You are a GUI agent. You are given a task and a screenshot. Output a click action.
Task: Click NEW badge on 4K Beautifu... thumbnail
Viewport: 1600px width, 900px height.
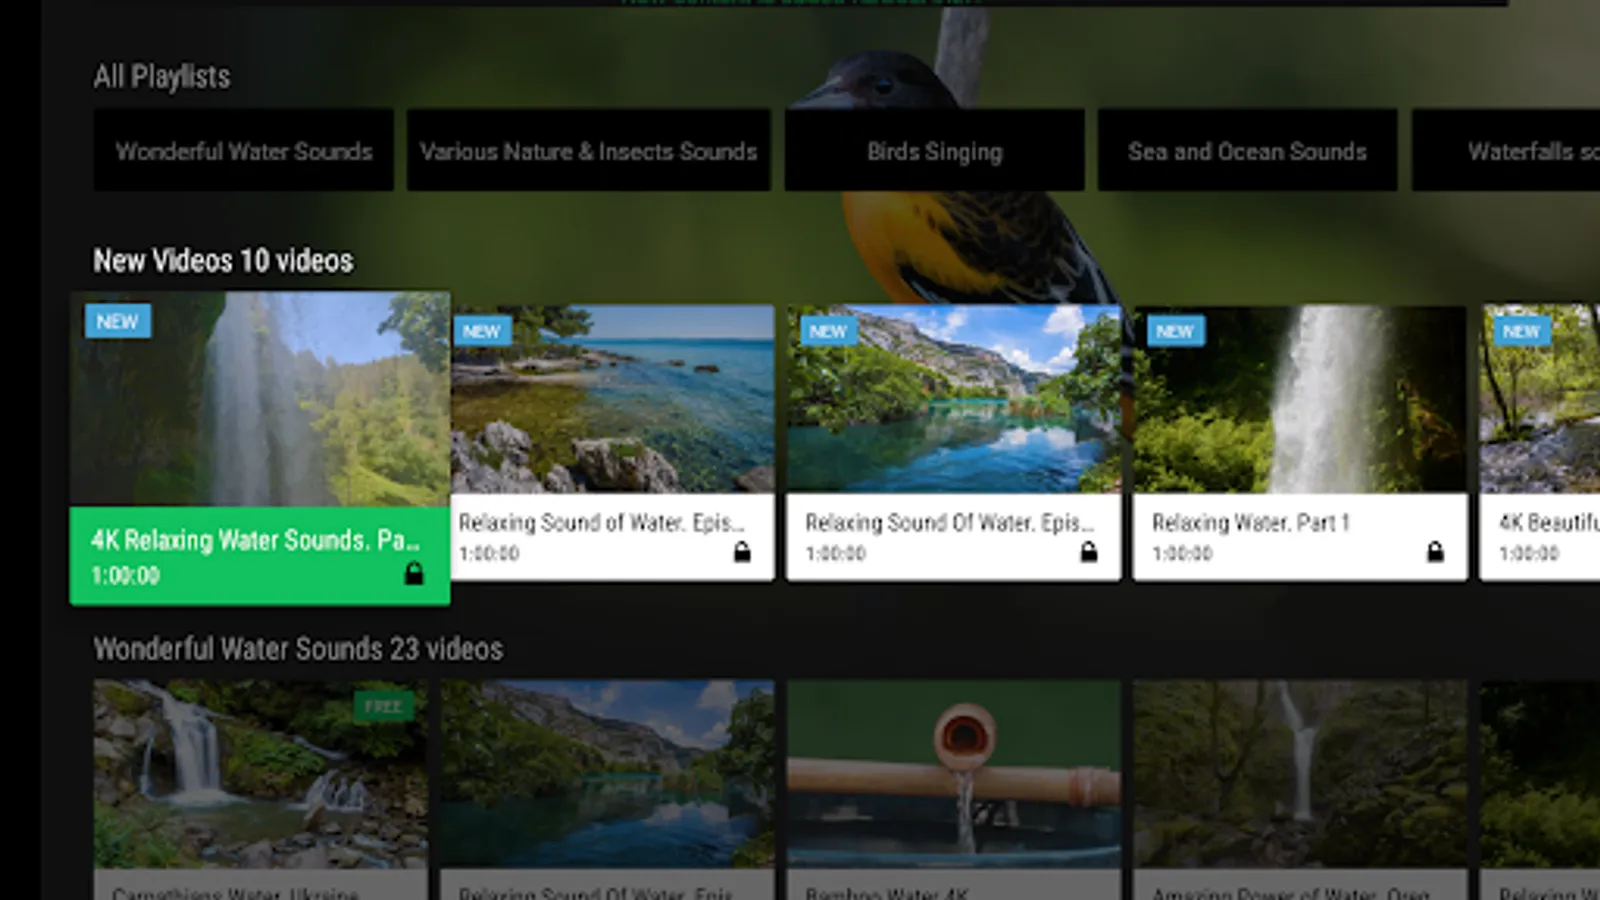[1521, 331]
